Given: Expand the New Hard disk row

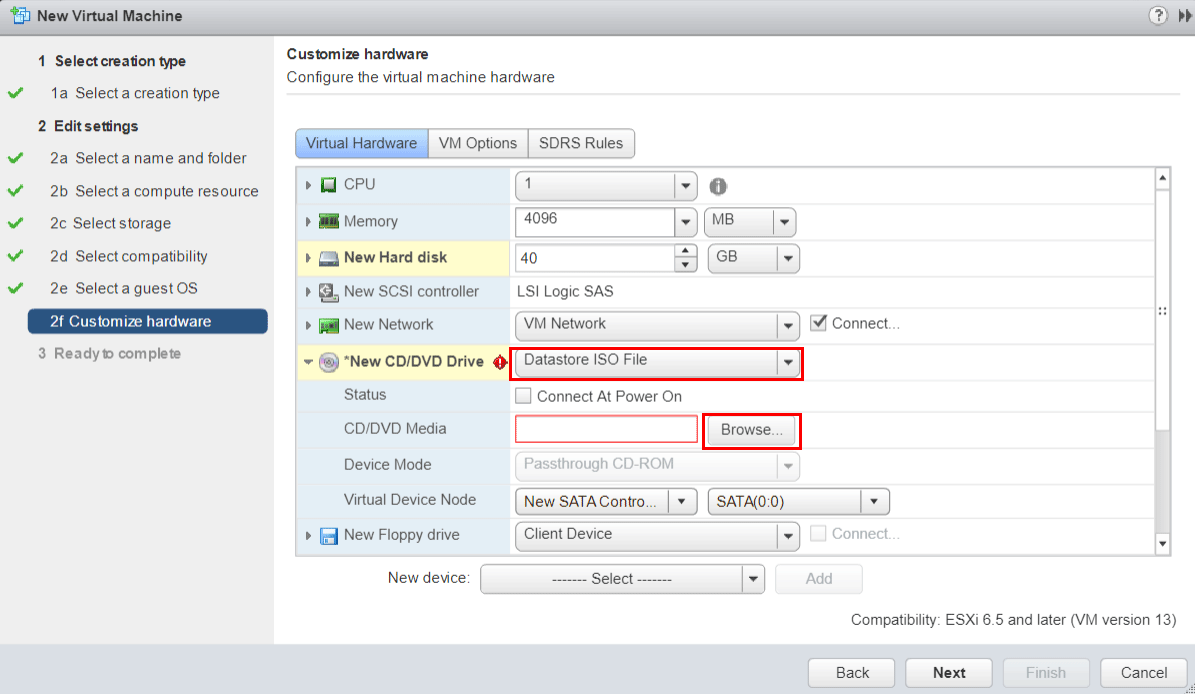Looking at the screenshot, I should click(308, 258).
